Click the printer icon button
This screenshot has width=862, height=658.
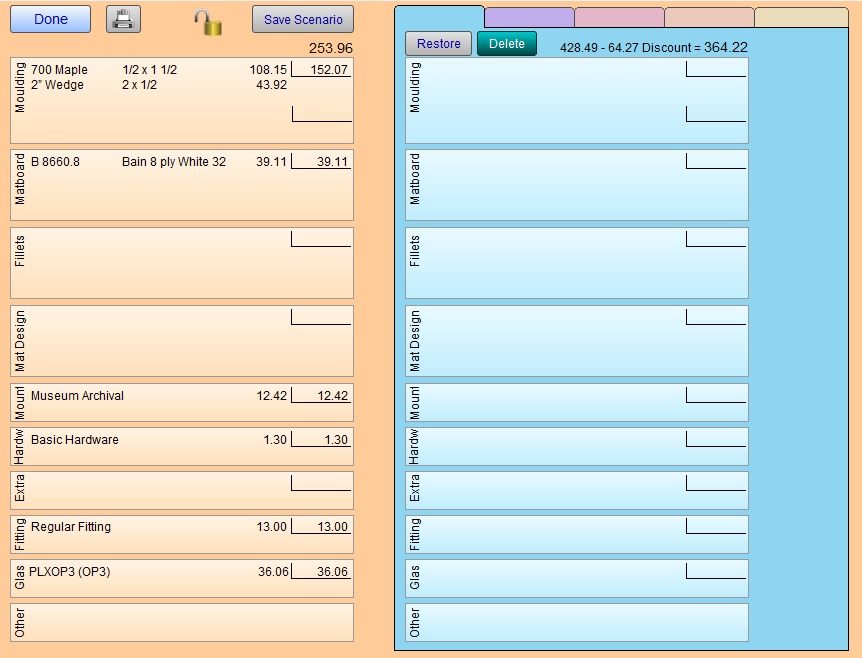point(123,19)
